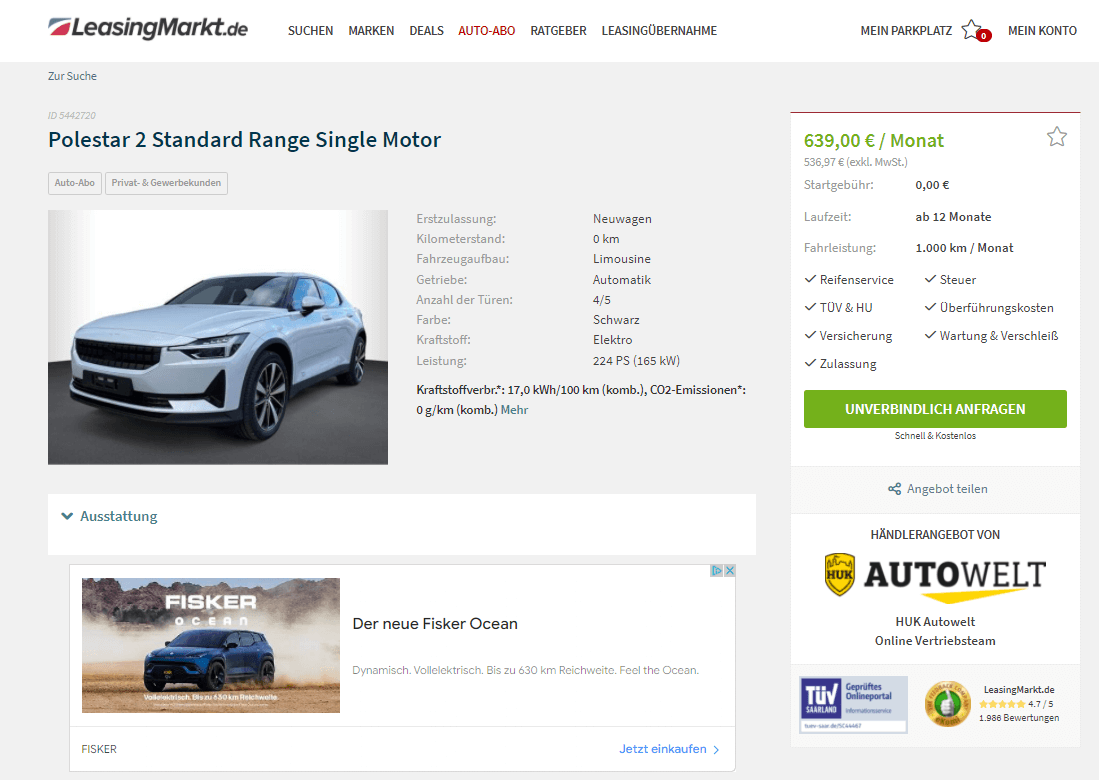Click the Privat- & Gewerbekunden tag
Image resolution: width=1099 pixels, height=780 pixels.
[x=166, y=183]
